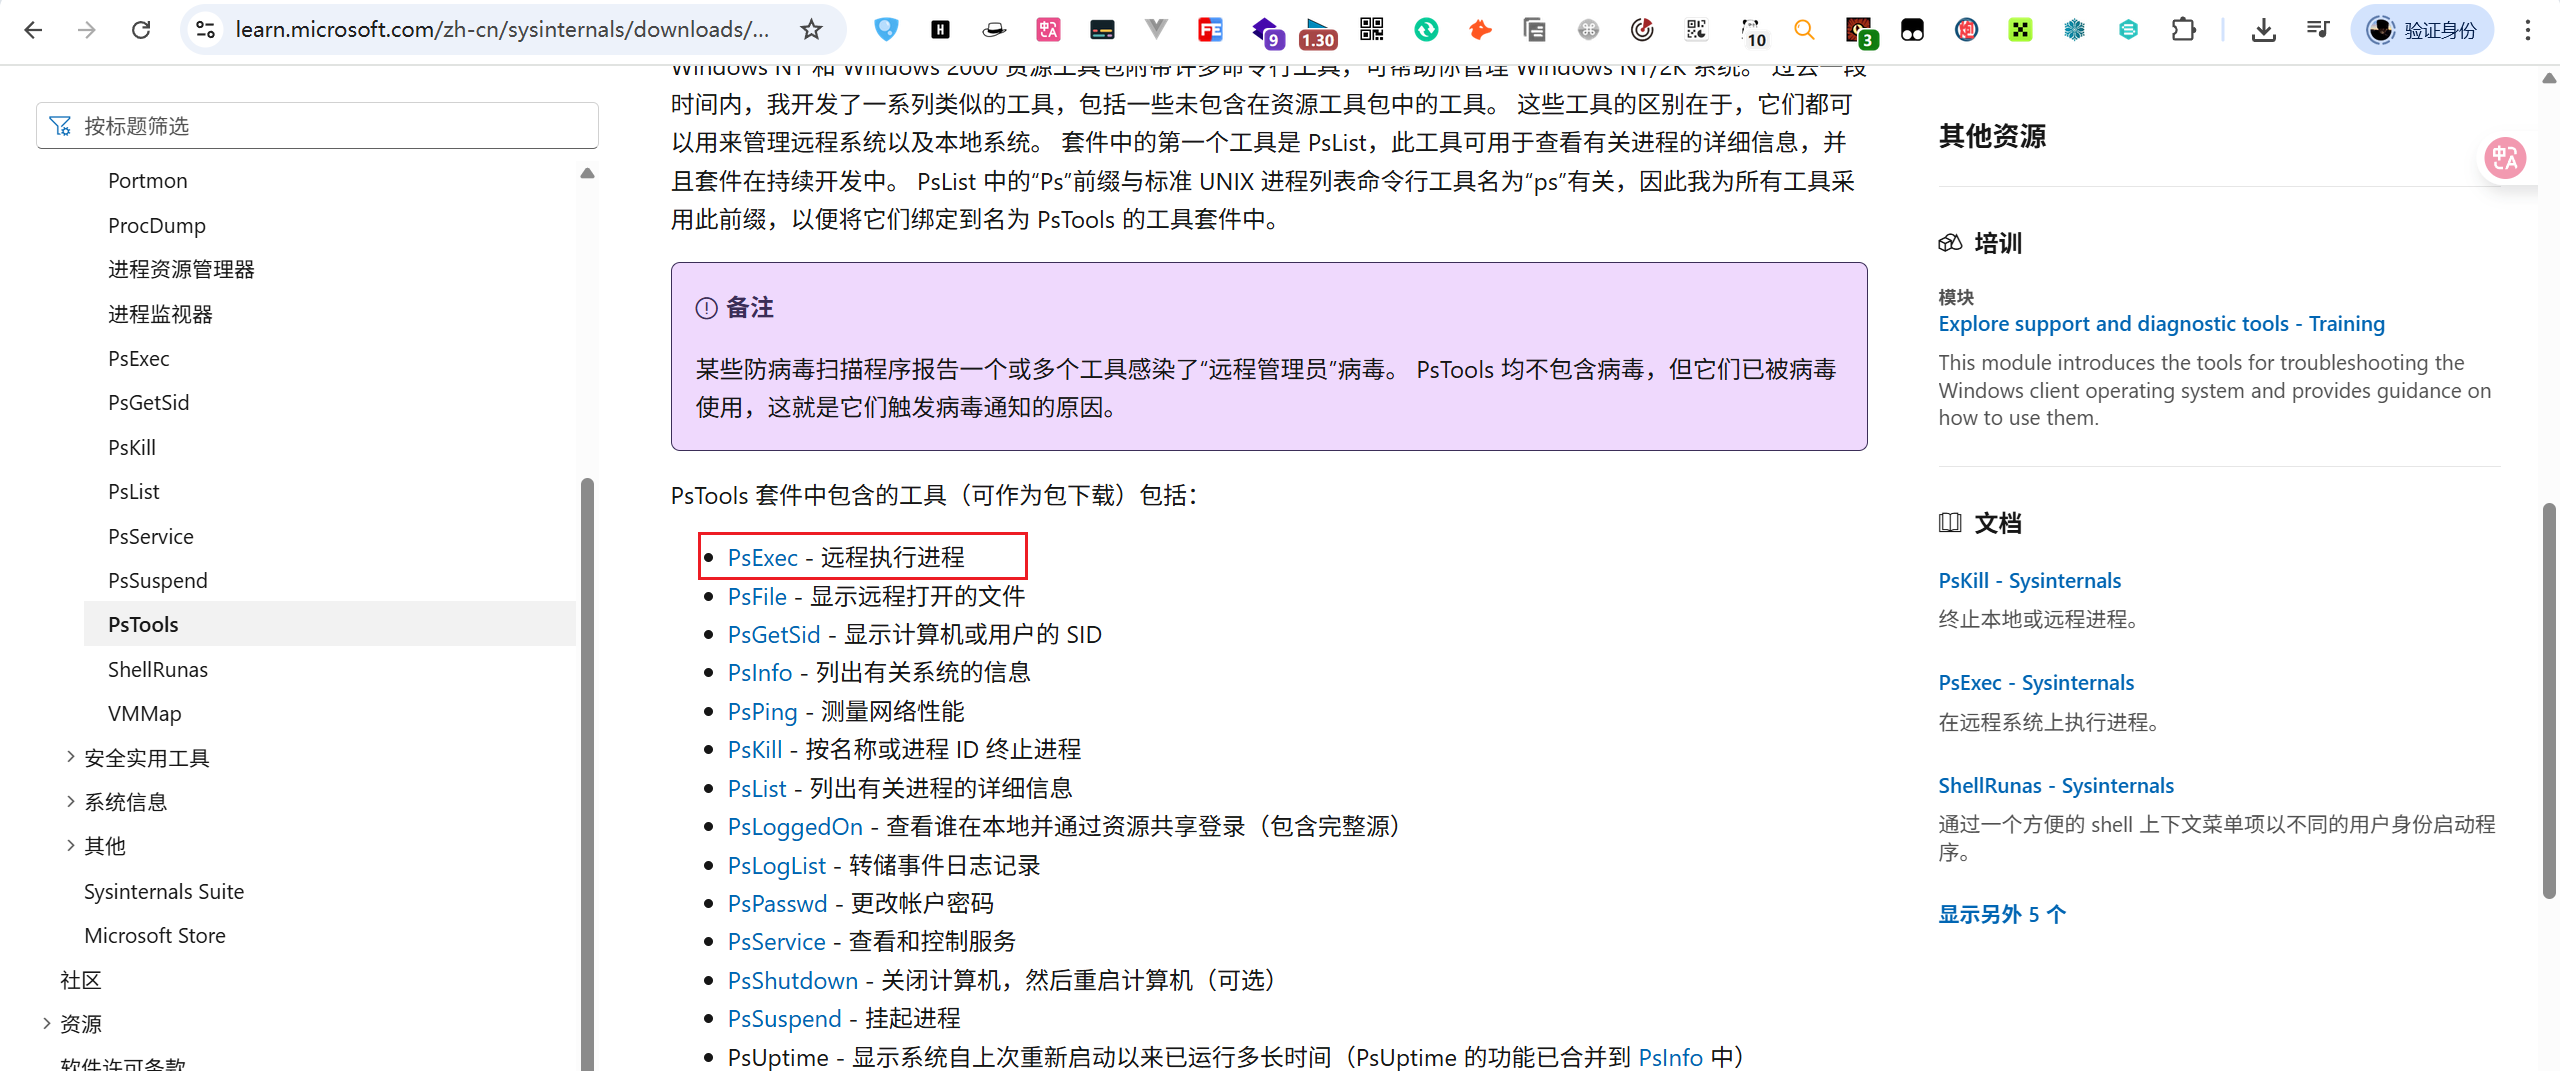Viewport: 2560px width, 1071px height.
Task: Click the media control music-note icon
Action: 2317,30
